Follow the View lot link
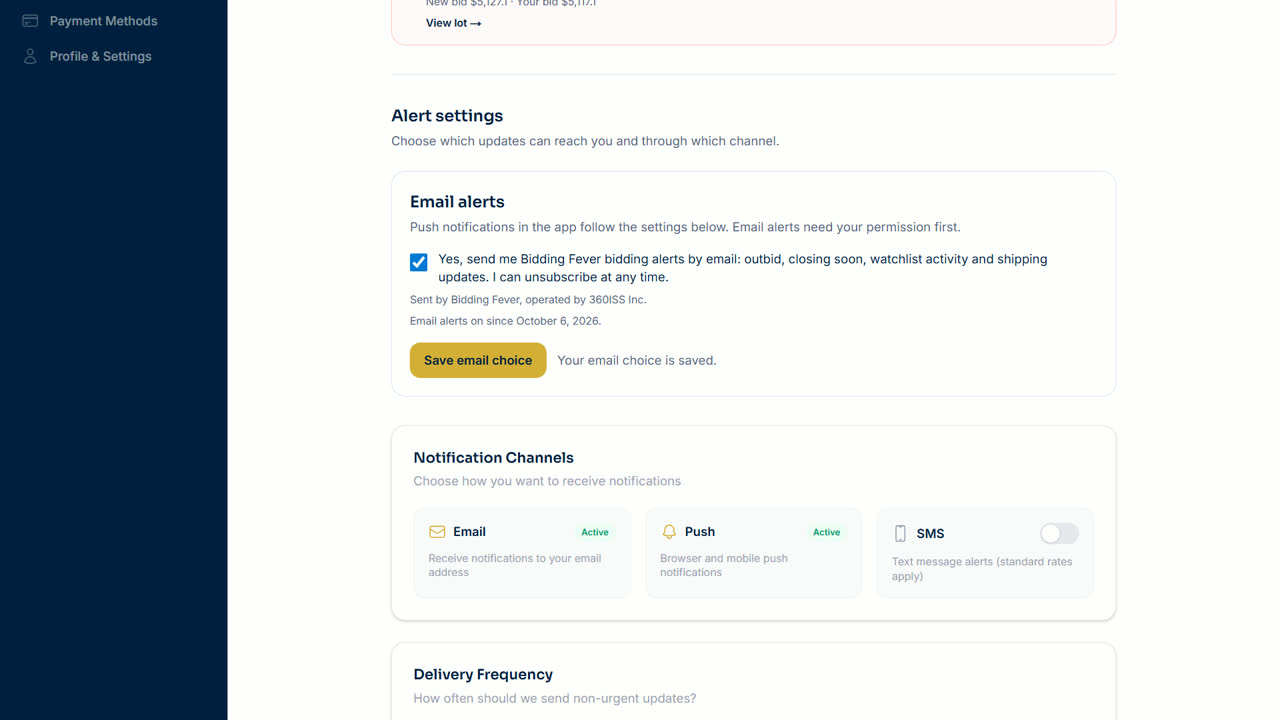1280x720 pixels. click(x=453, y=23)
